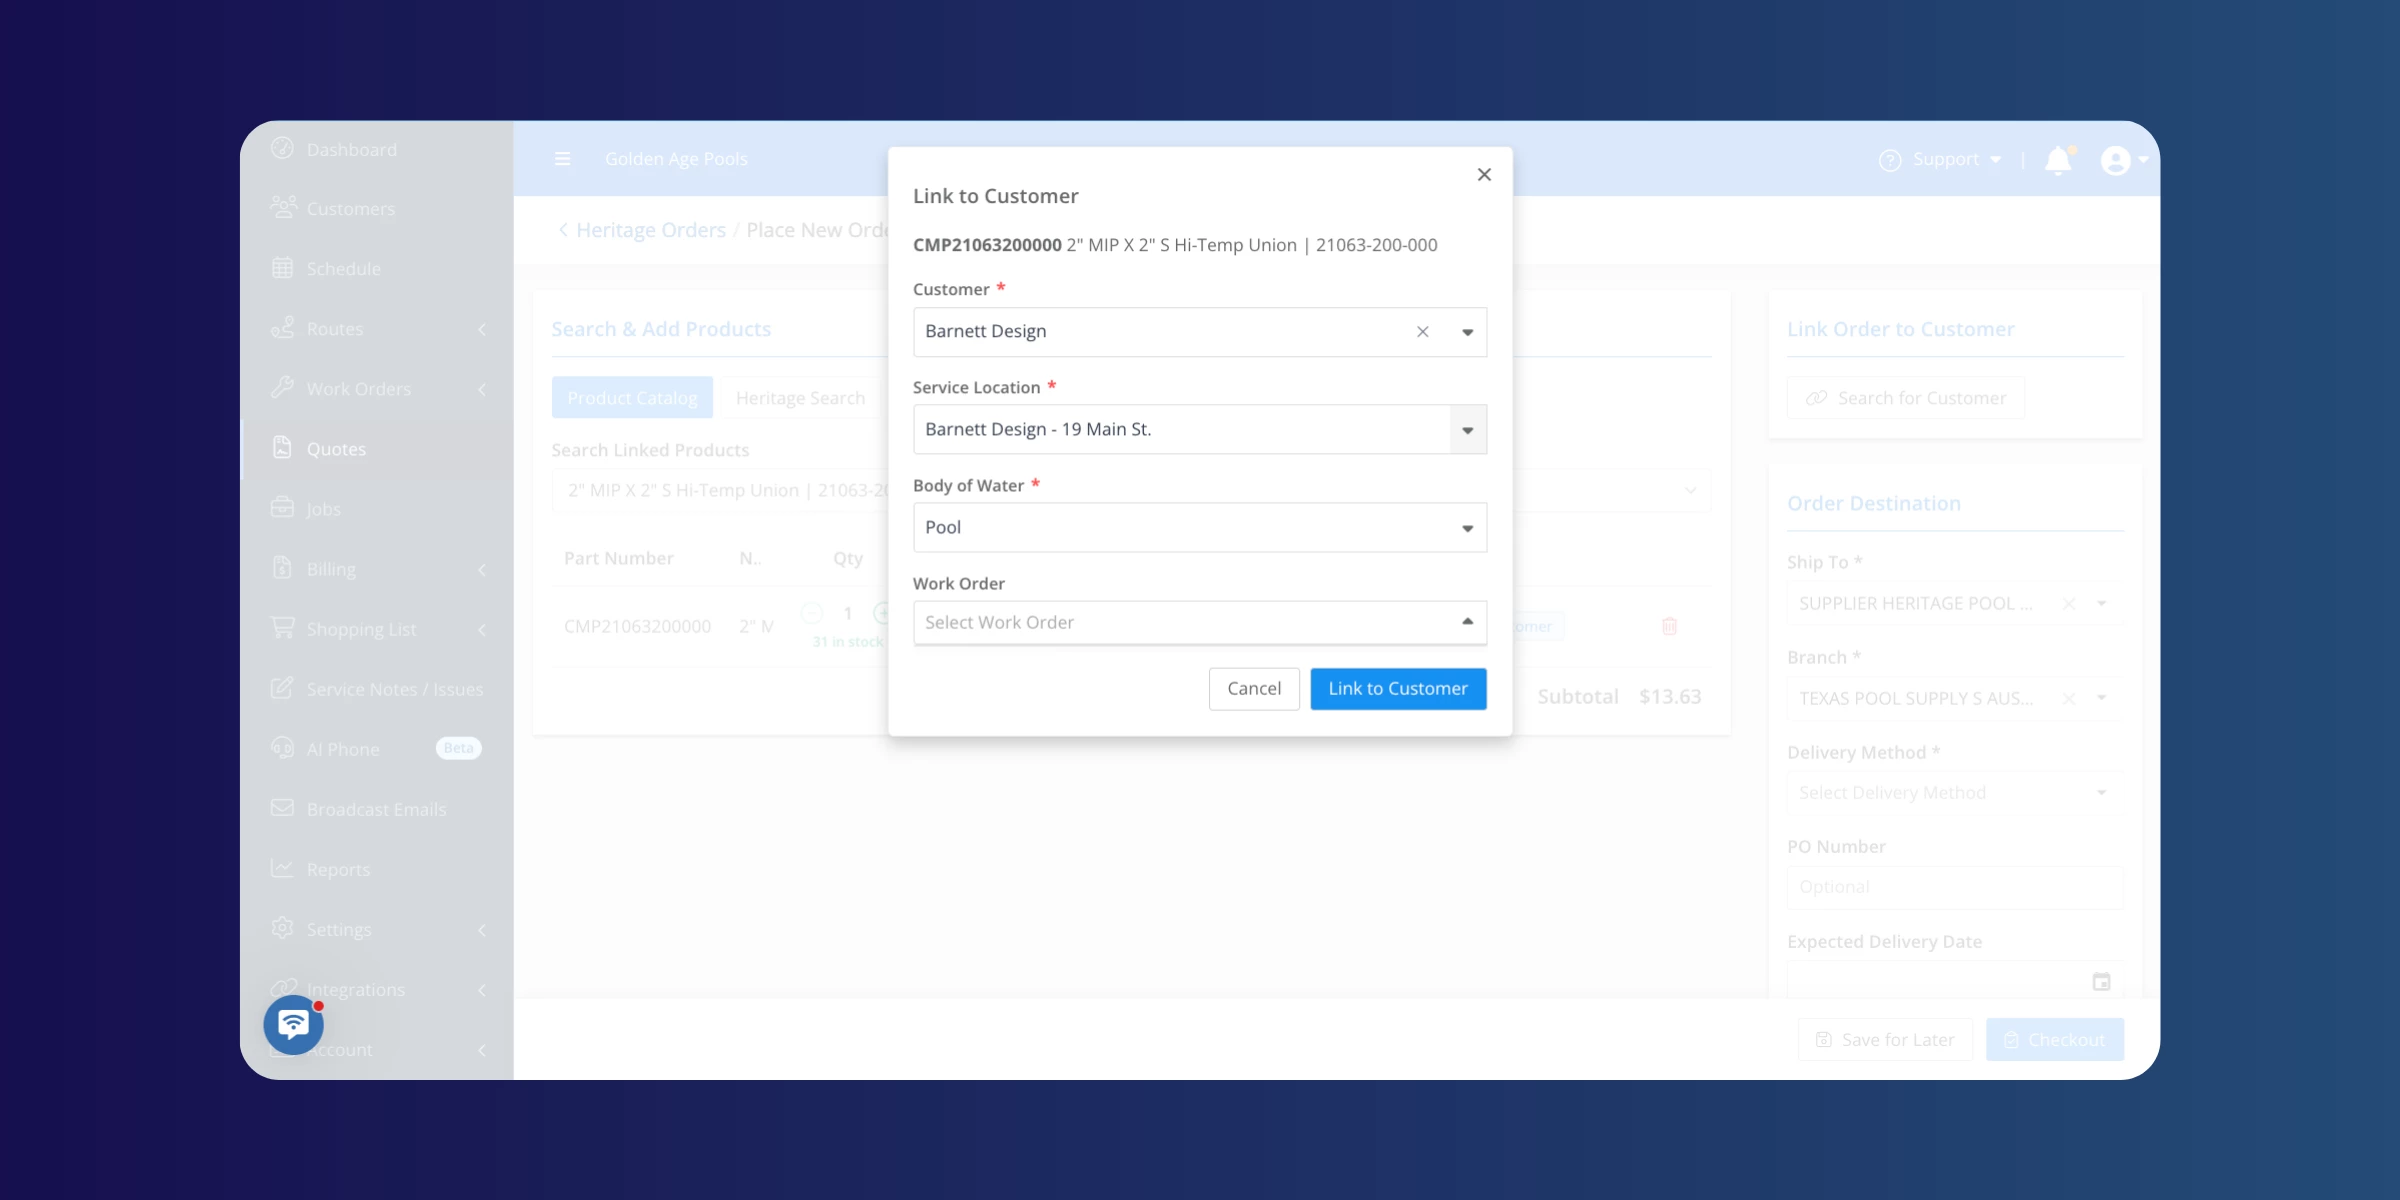This screenshot has width=2400, height=1200.
Task: Clear the Barnett Design customer selection
Action: (1422, 332)
